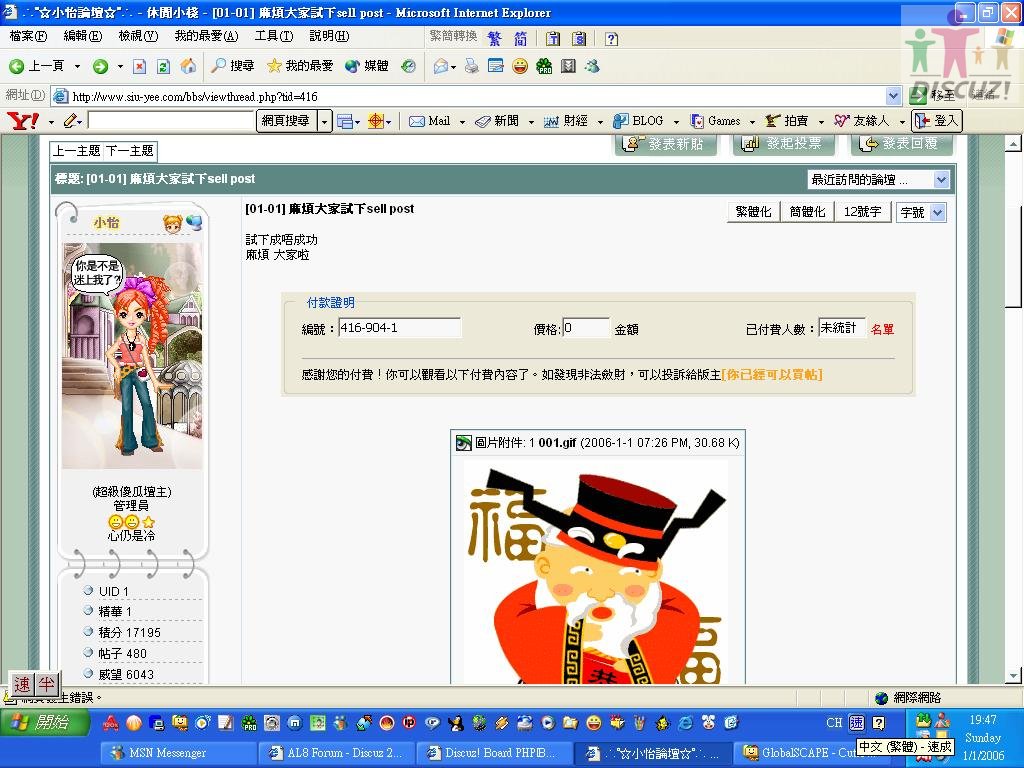Screen dimensions: 1024x768
Task: Click the help question mark toolbar icon
Action: [x=611, y=39]
